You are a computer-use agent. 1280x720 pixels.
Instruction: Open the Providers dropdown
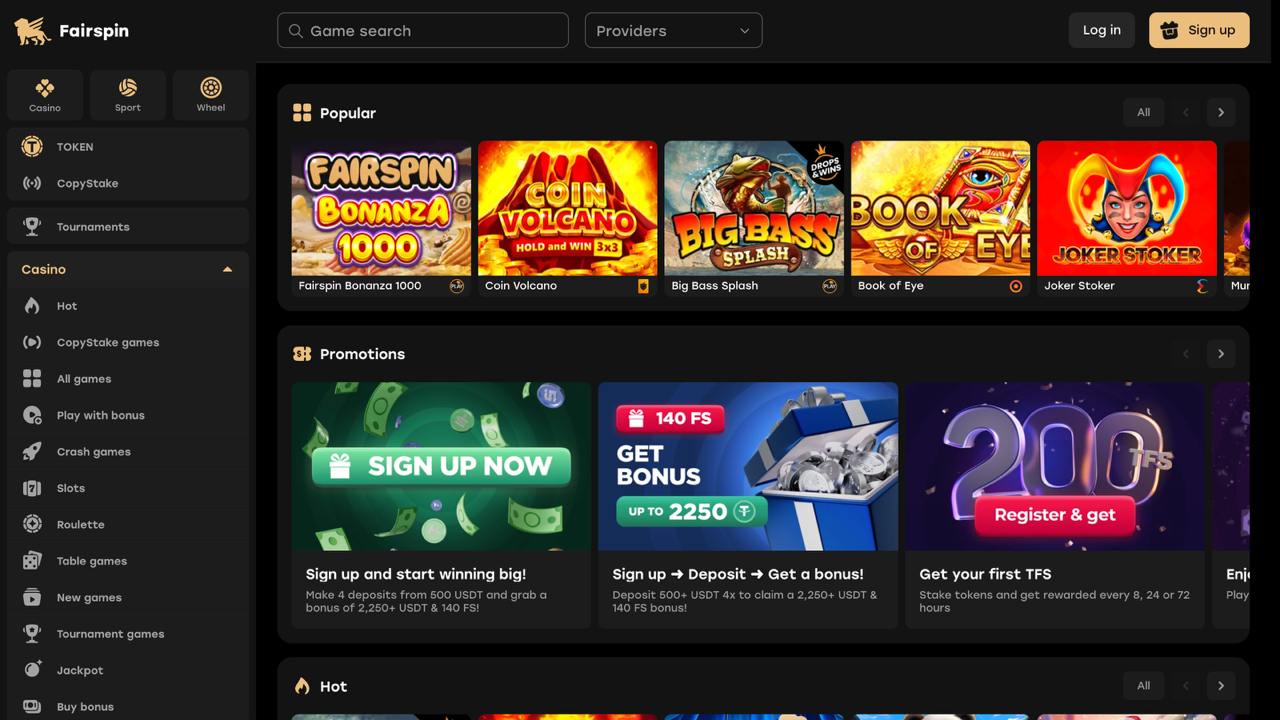673,30
